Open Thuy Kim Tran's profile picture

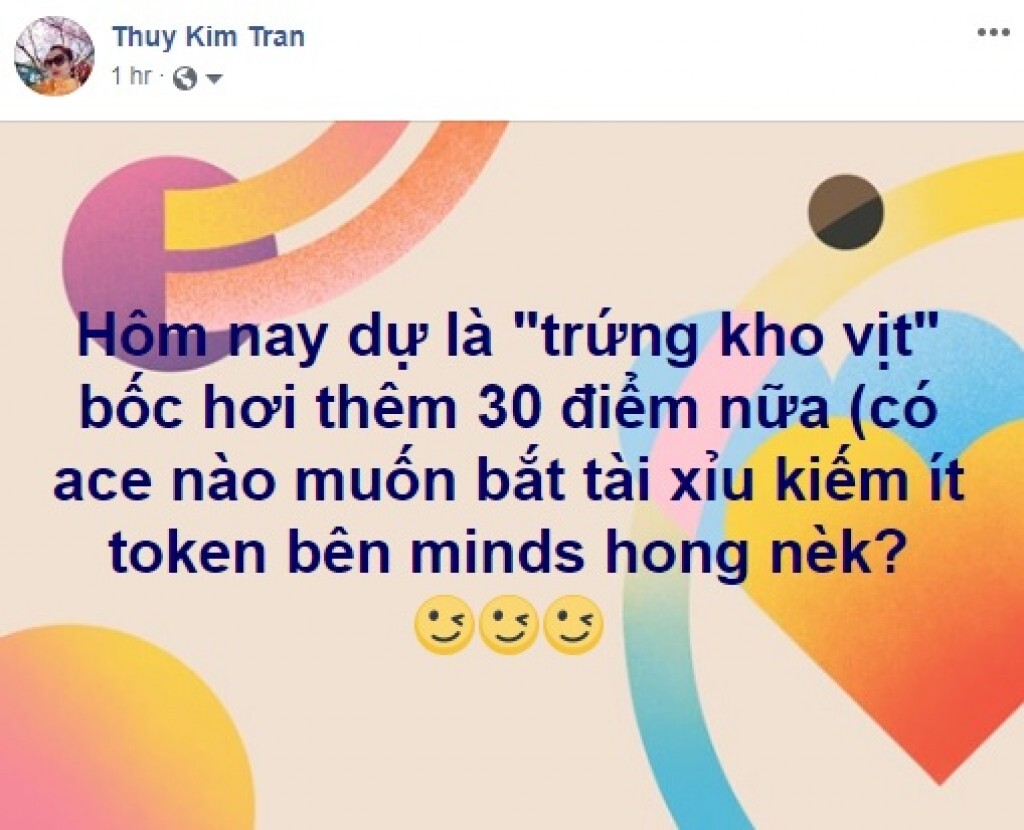(54, 56)
